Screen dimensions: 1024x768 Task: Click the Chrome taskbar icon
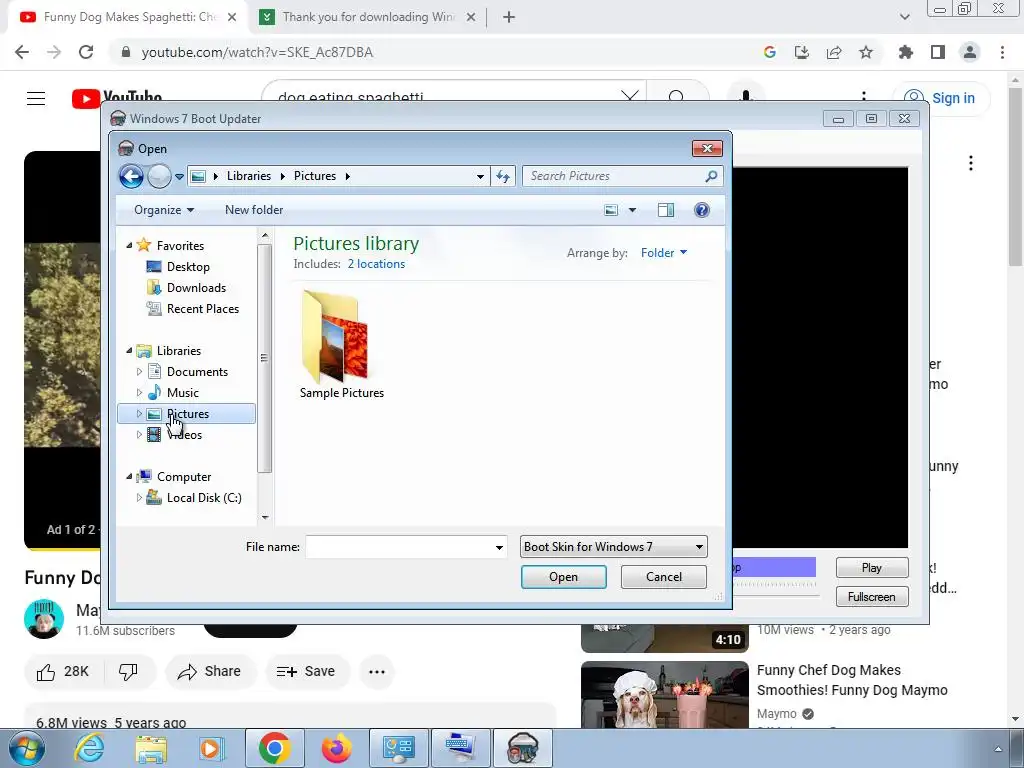275,748
